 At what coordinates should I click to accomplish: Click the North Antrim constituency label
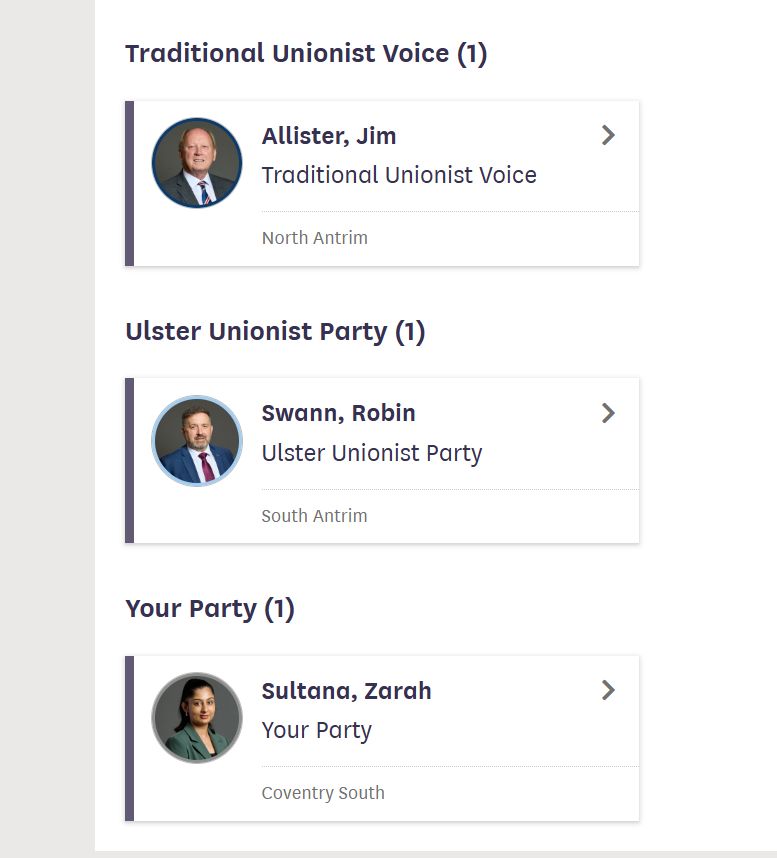[x=314, y=238]
